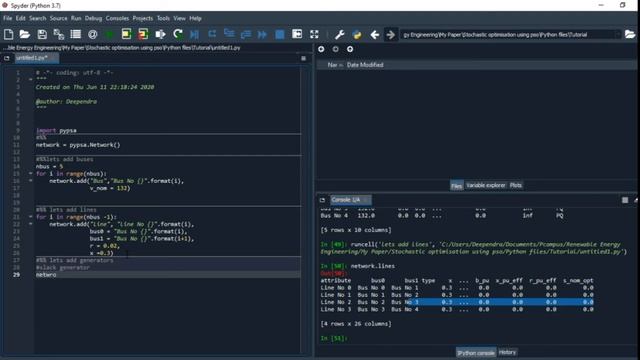Image resolution: width=640 pixels, height=360 pixels.
Task: Go forward to next cursor position
Action: click(391, 35)
